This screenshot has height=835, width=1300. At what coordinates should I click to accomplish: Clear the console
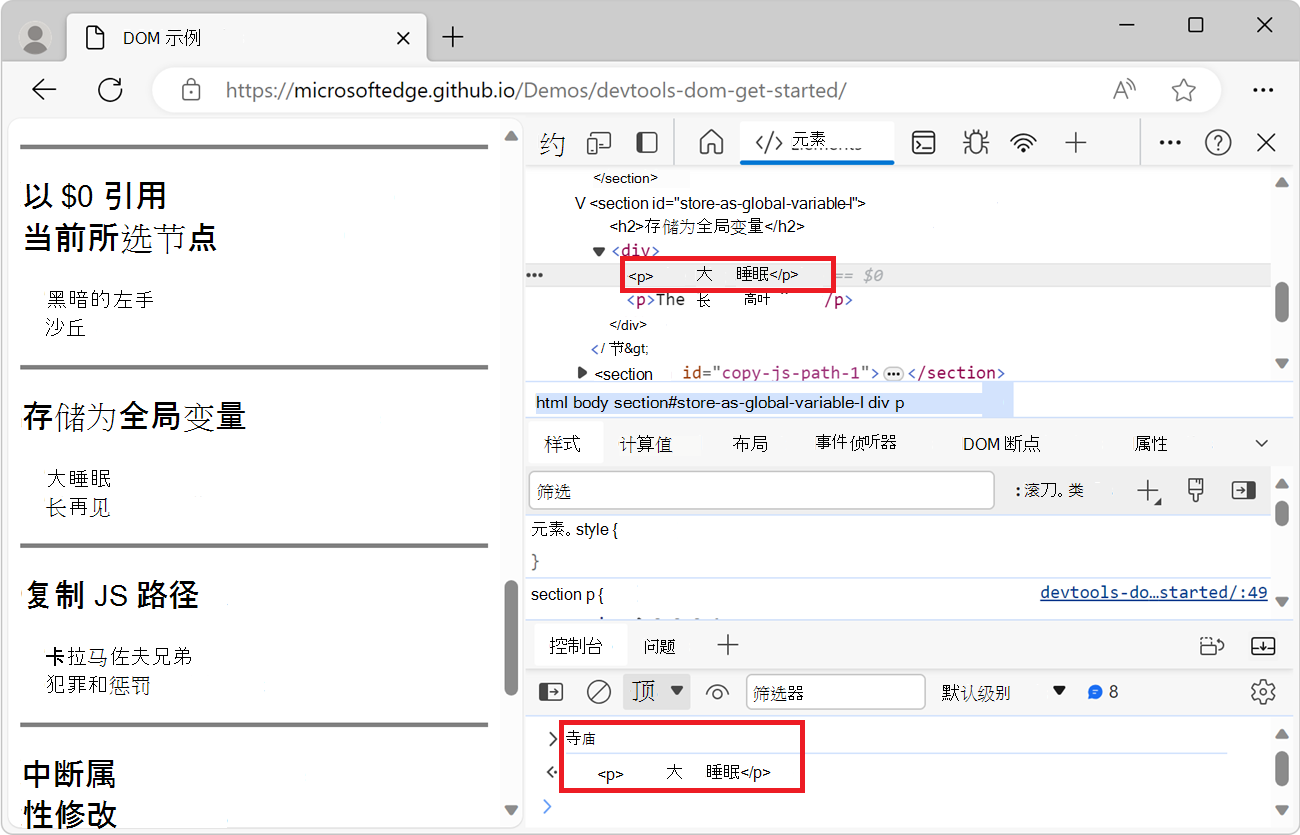click(x=599, y=691)
